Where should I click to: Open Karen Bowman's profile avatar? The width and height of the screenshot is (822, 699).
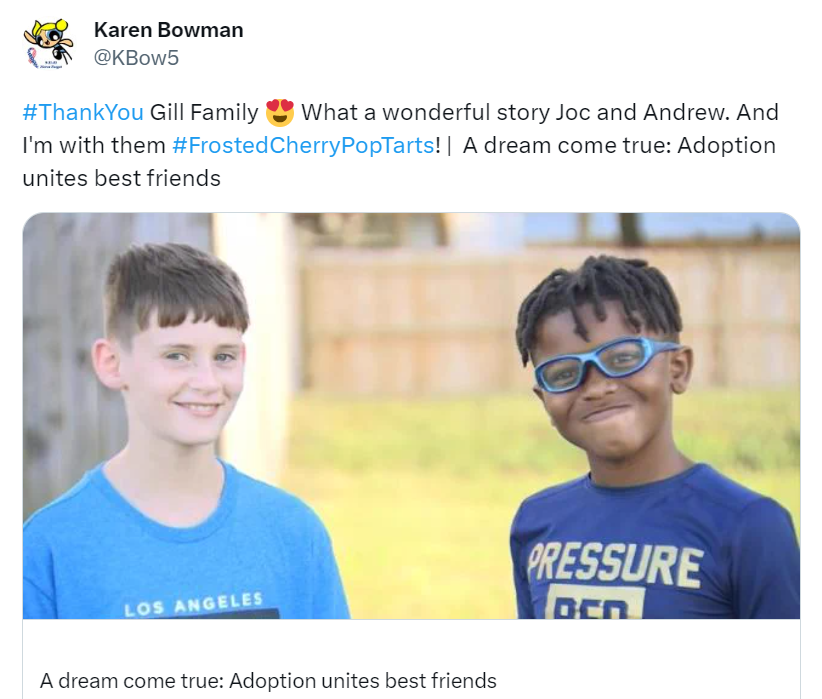[49, 44]
